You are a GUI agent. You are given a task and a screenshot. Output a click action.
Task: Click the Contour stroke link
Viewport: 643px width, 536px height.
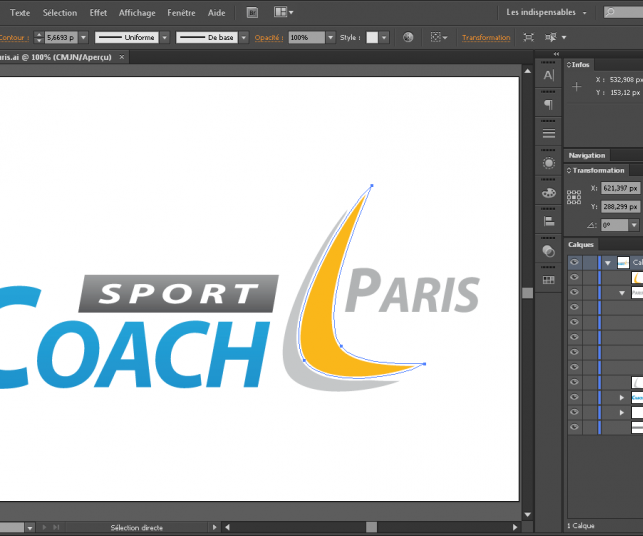click(14, 37)
